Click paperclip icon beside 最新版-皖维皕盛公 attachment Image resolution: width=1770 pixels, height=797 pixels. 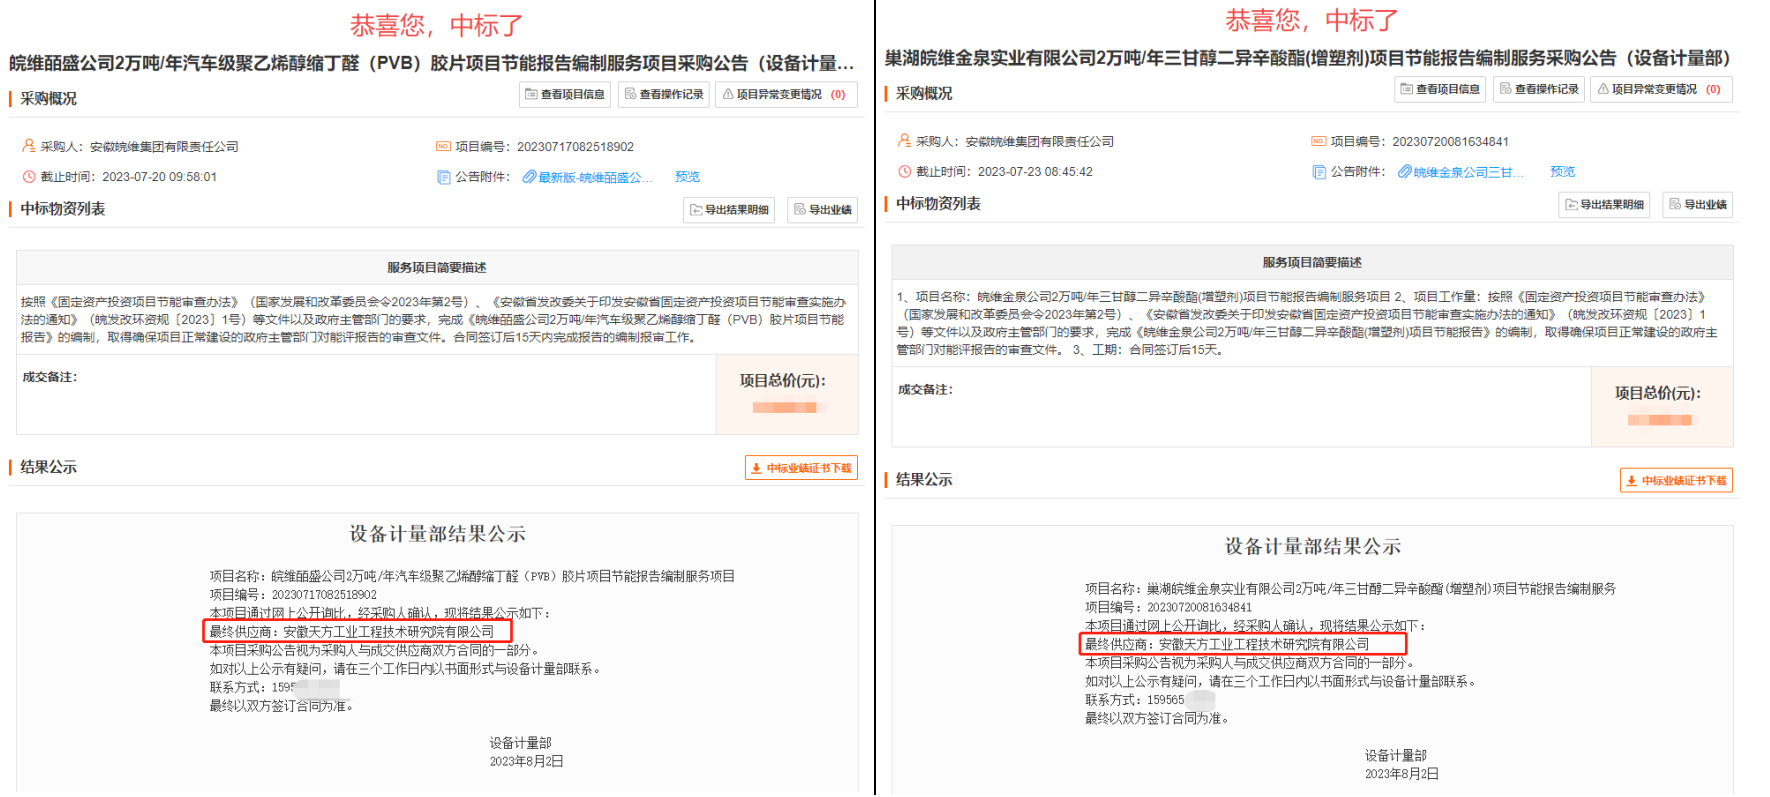click(529, 178)
